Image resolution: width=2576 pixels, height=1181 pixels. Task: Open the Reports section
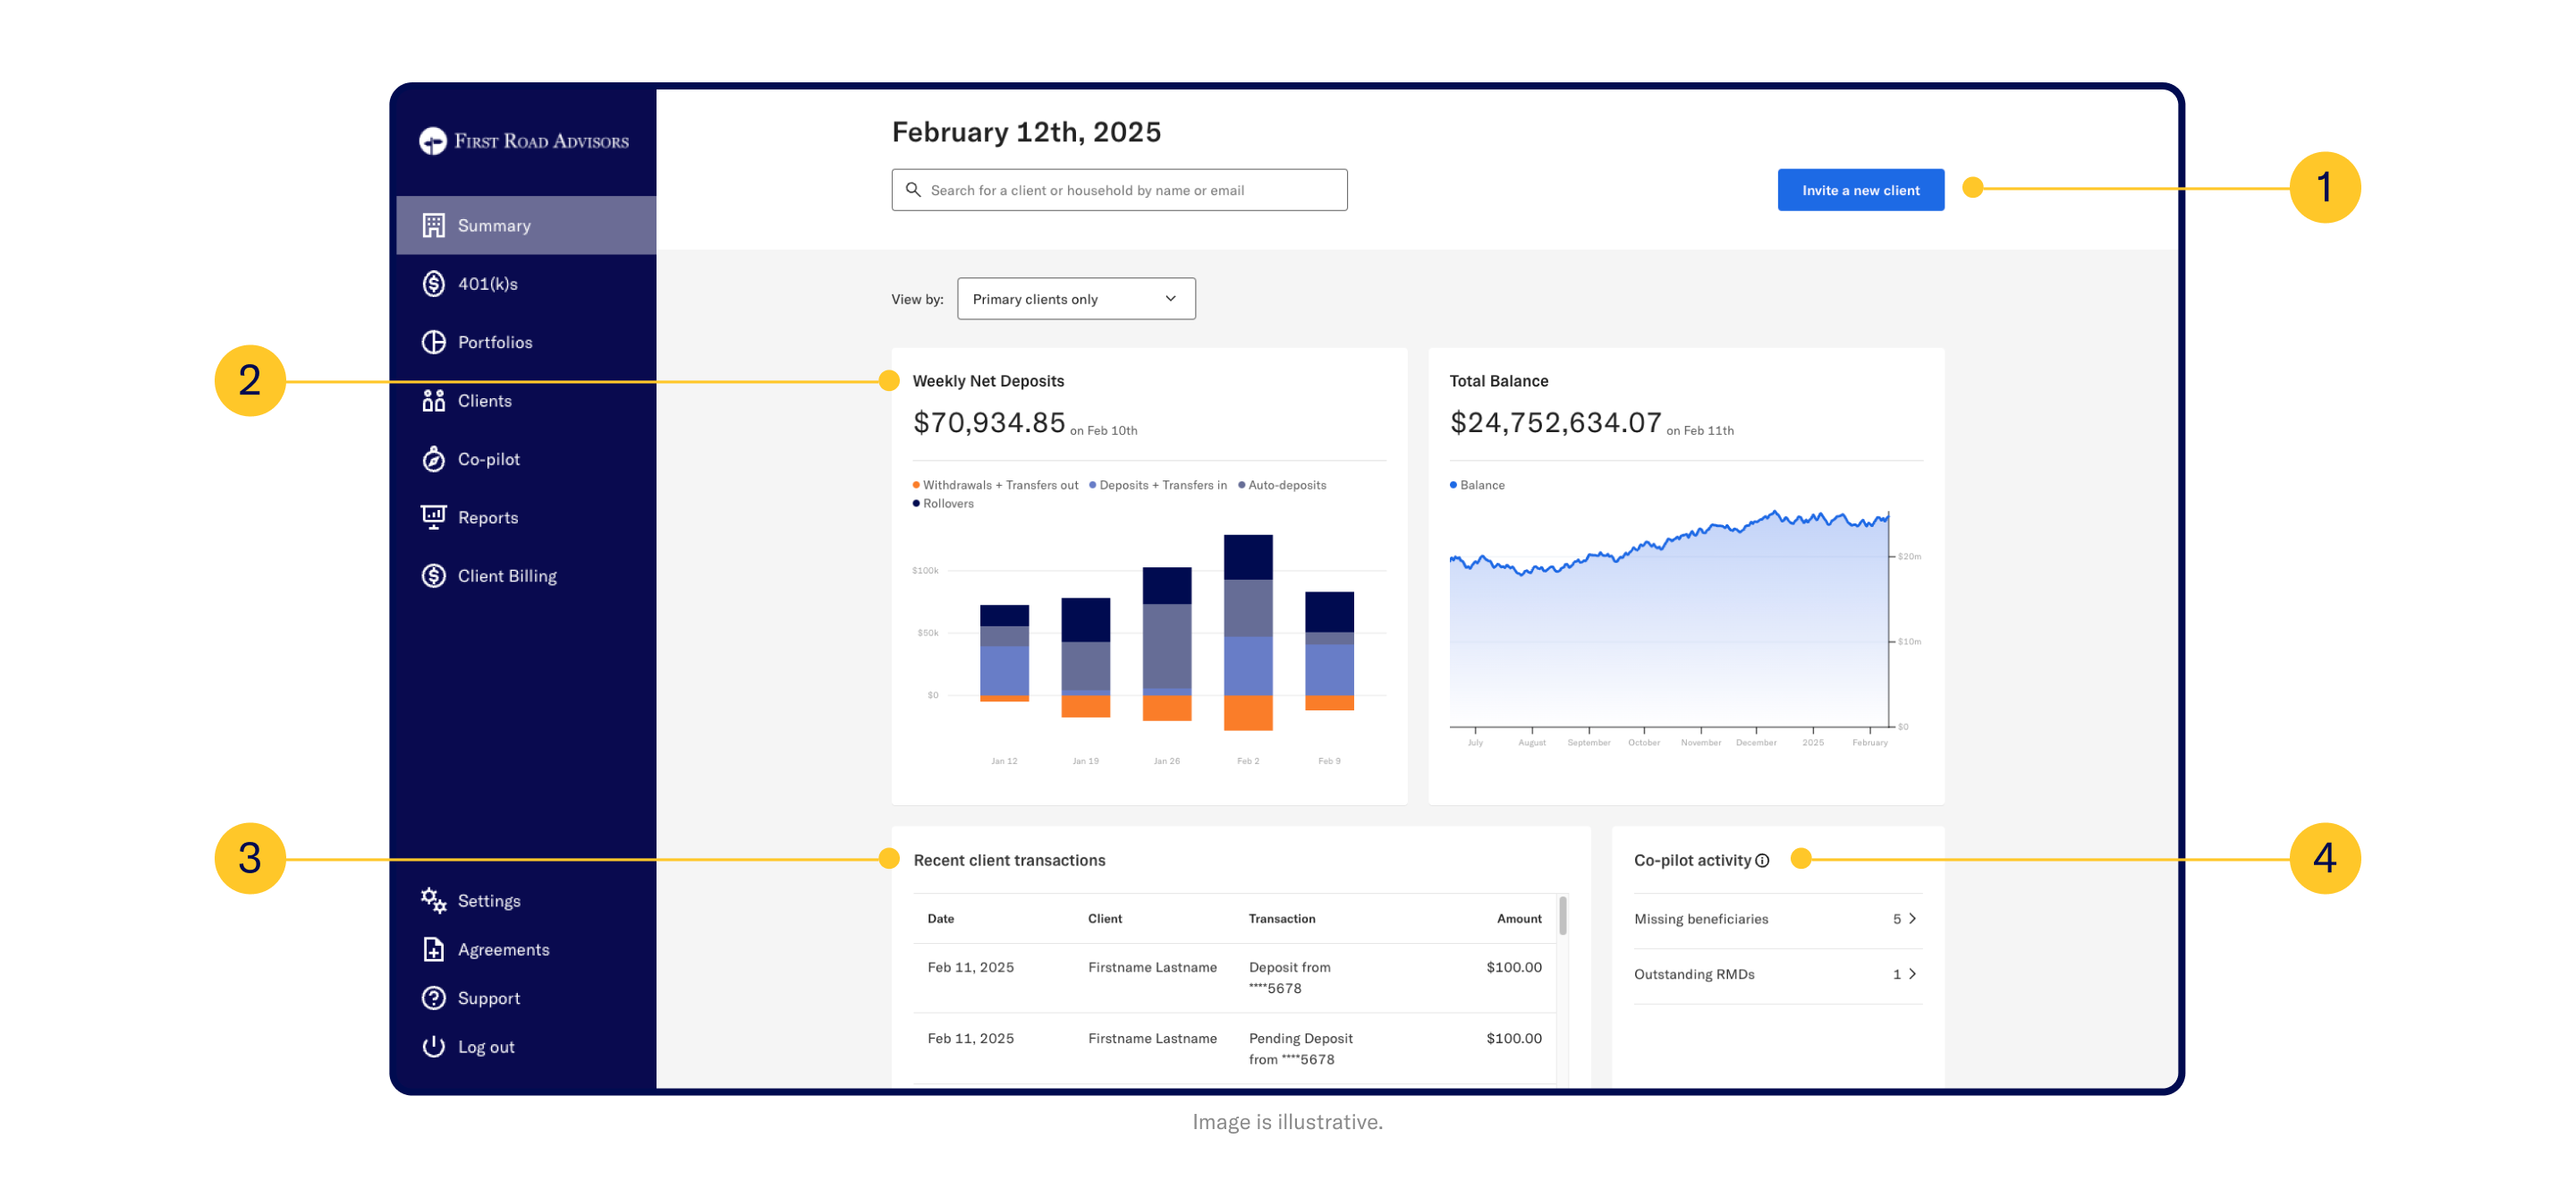(x=526, y=517)
